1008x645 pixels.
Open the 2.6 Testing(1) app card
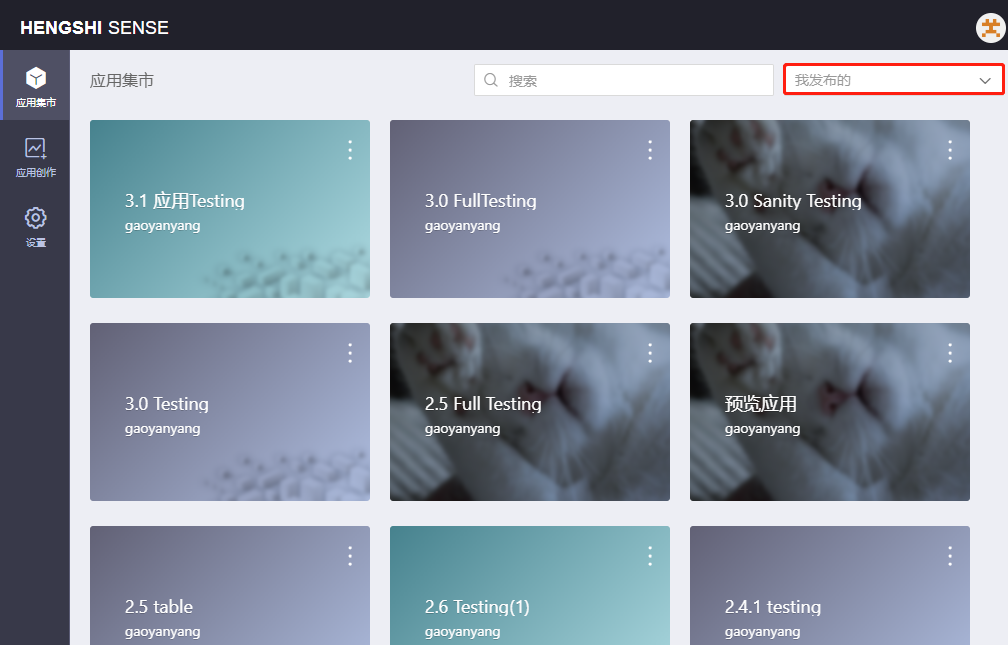tap(530, 585)
